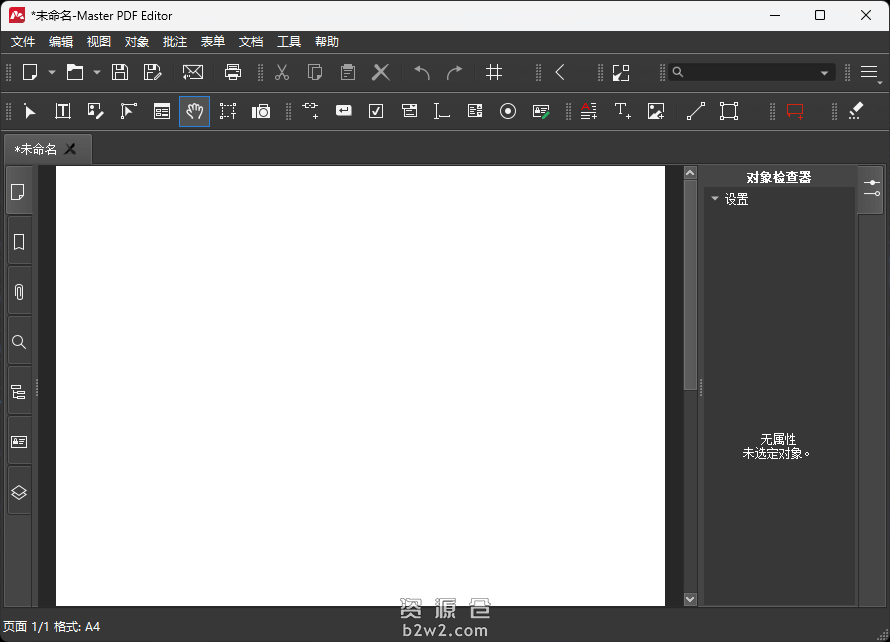Image resolution: width=890 pixels, height=642 pixels.
Task: Open the 工具 menu
Action: tap(289, 42)
